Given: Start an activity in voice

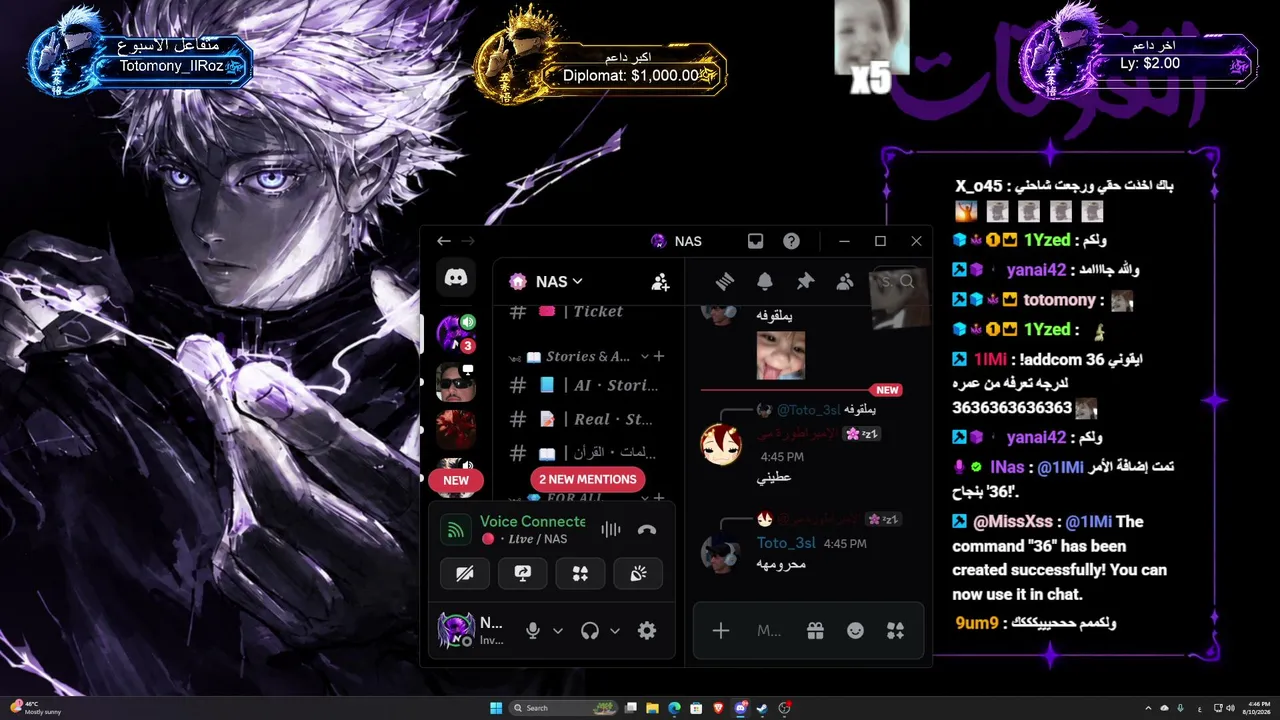Looking at the screenshot, I should pyautogui.click(x=580, y=573).
